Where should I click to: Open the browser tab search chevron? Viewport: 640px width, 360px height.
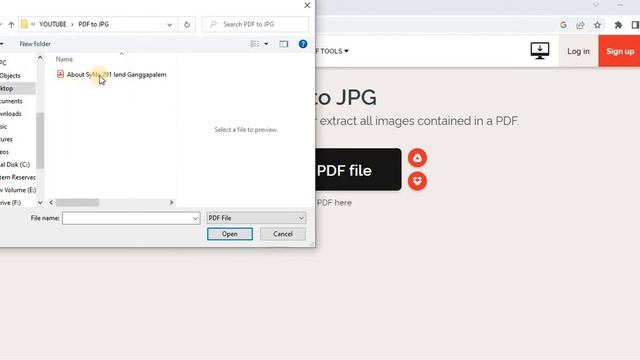coord(596,5)
